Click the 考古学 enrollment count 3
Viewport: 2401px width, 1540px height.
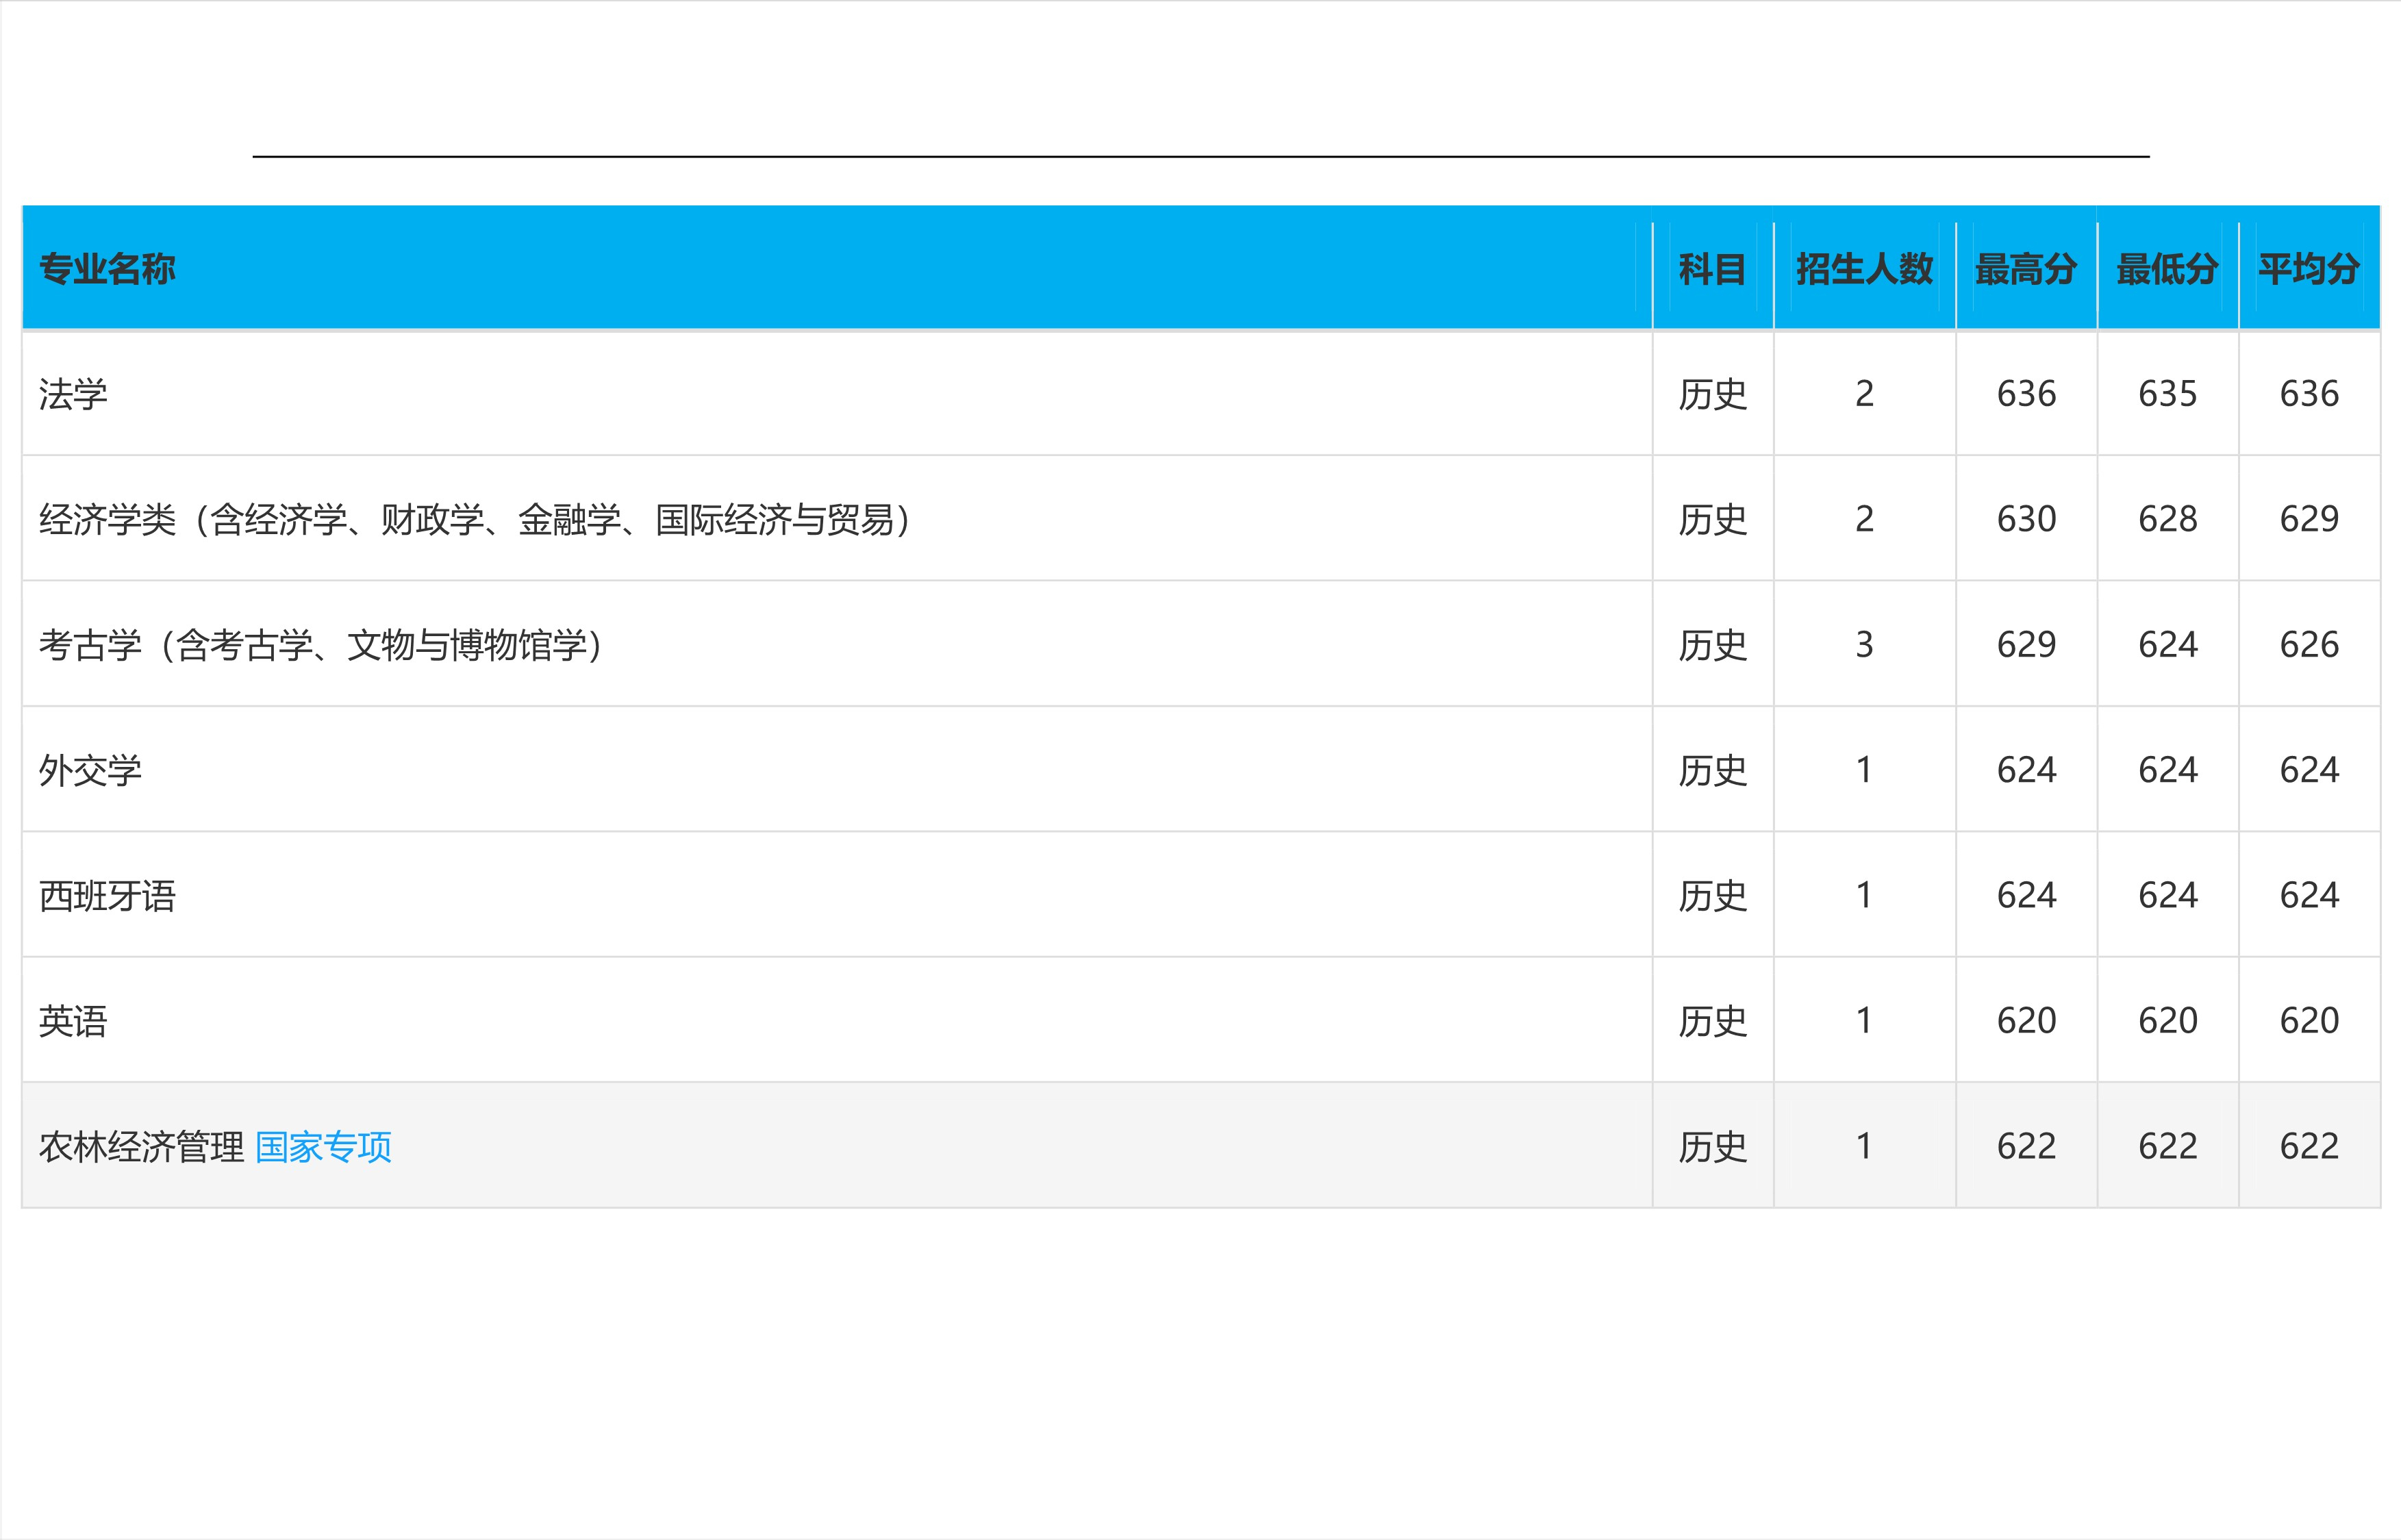1864,645
